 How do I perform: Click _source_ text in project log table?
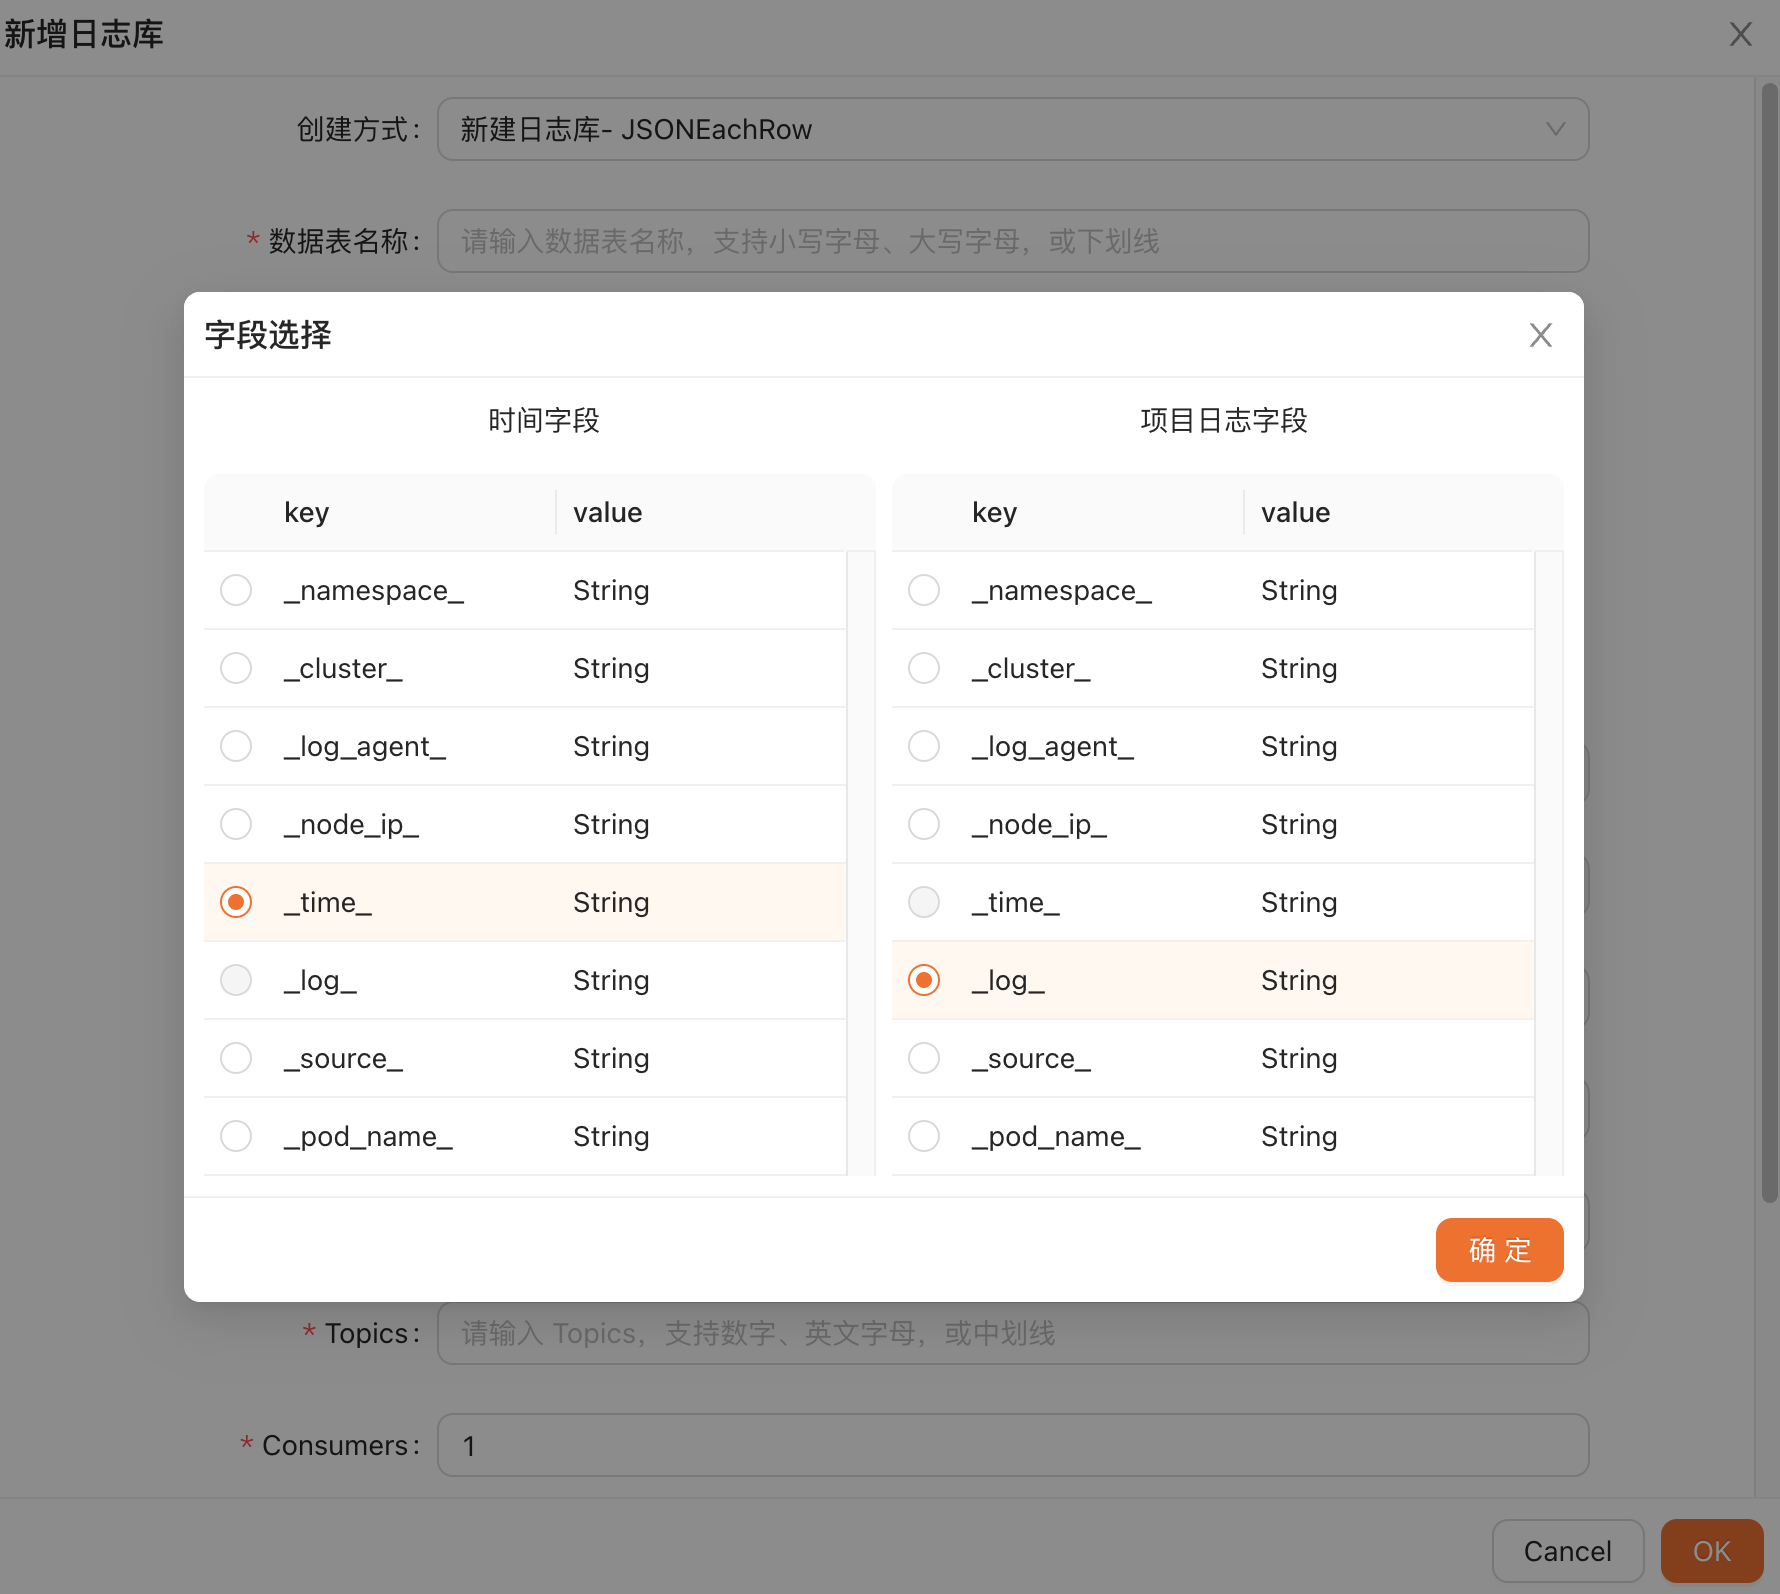coord(1031,1058)
